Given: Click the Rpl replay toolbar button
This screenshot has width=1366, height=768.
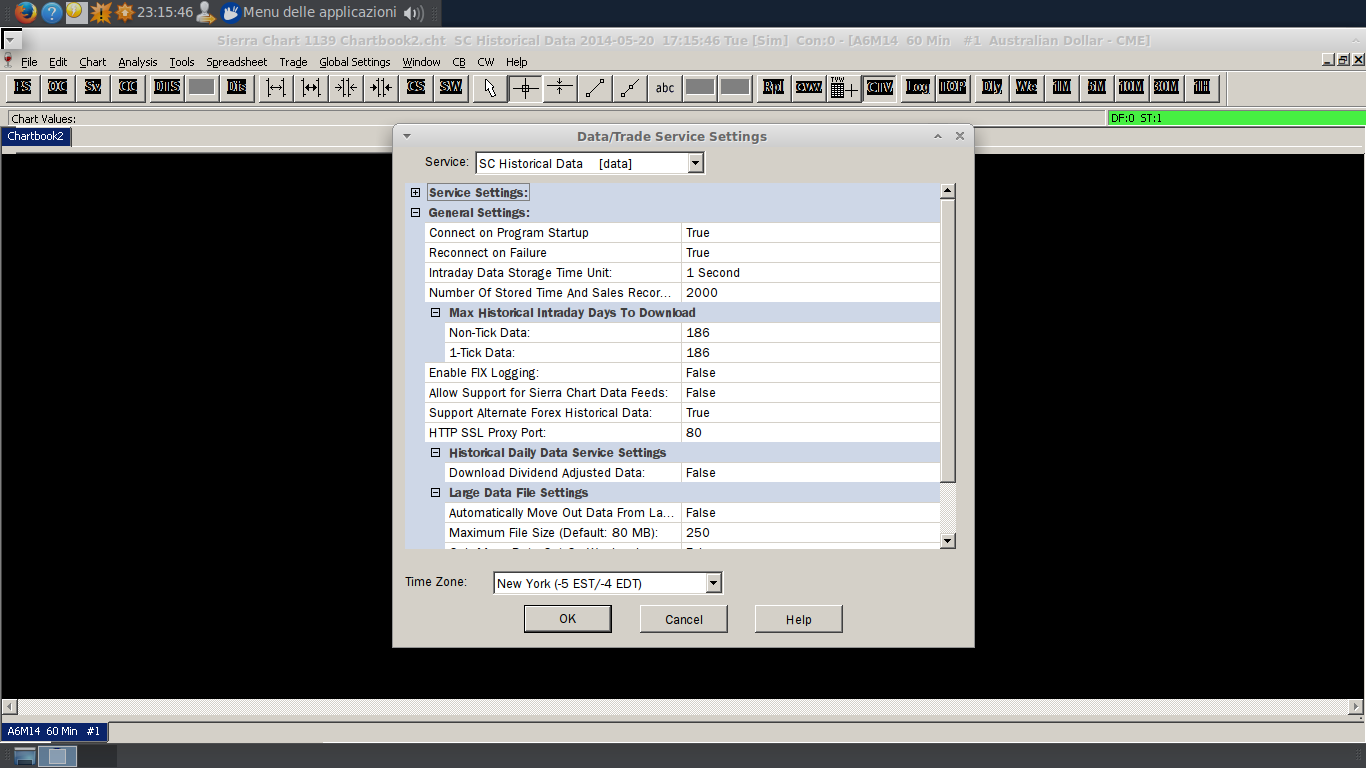Looking at the screenshot, I should click(773, 88).
